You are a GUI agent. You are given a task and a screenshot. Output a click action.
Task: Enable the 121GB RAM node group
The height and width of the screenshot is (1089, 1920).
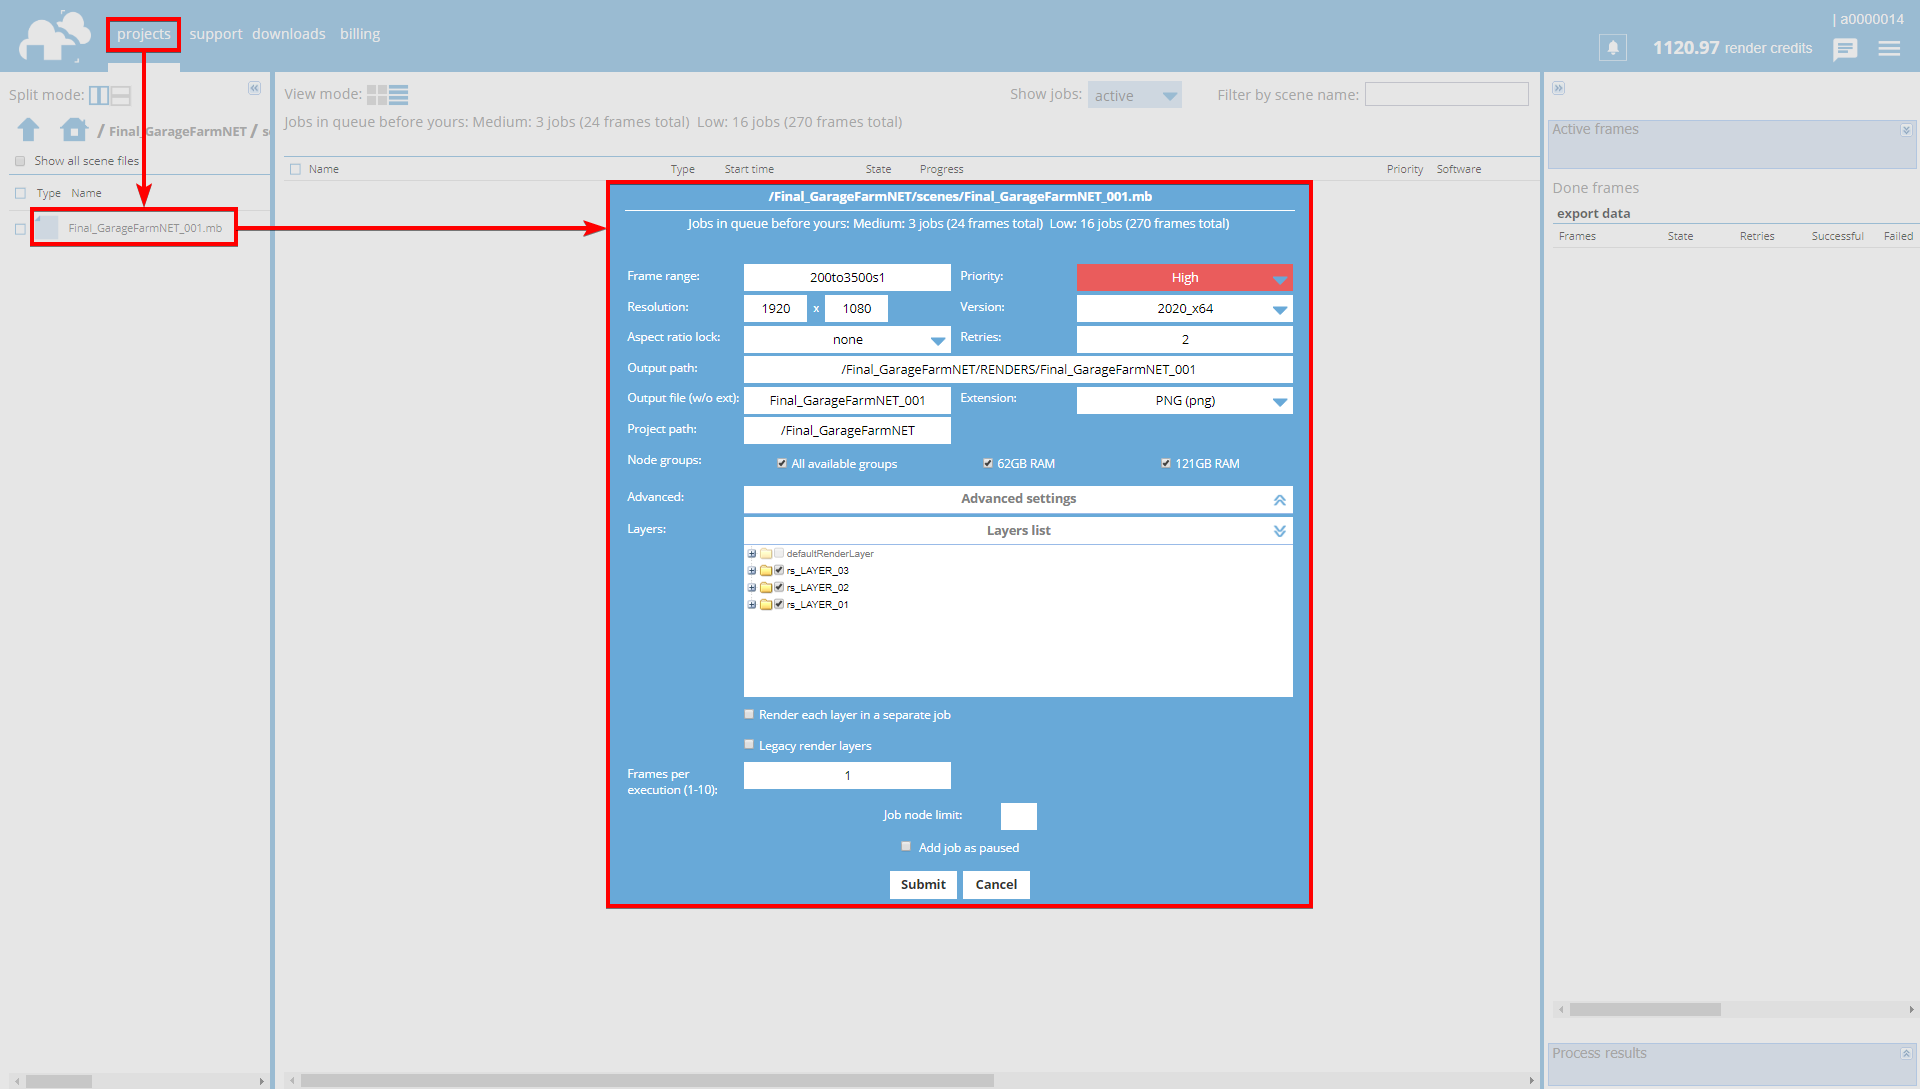[x=1166, y=463]
